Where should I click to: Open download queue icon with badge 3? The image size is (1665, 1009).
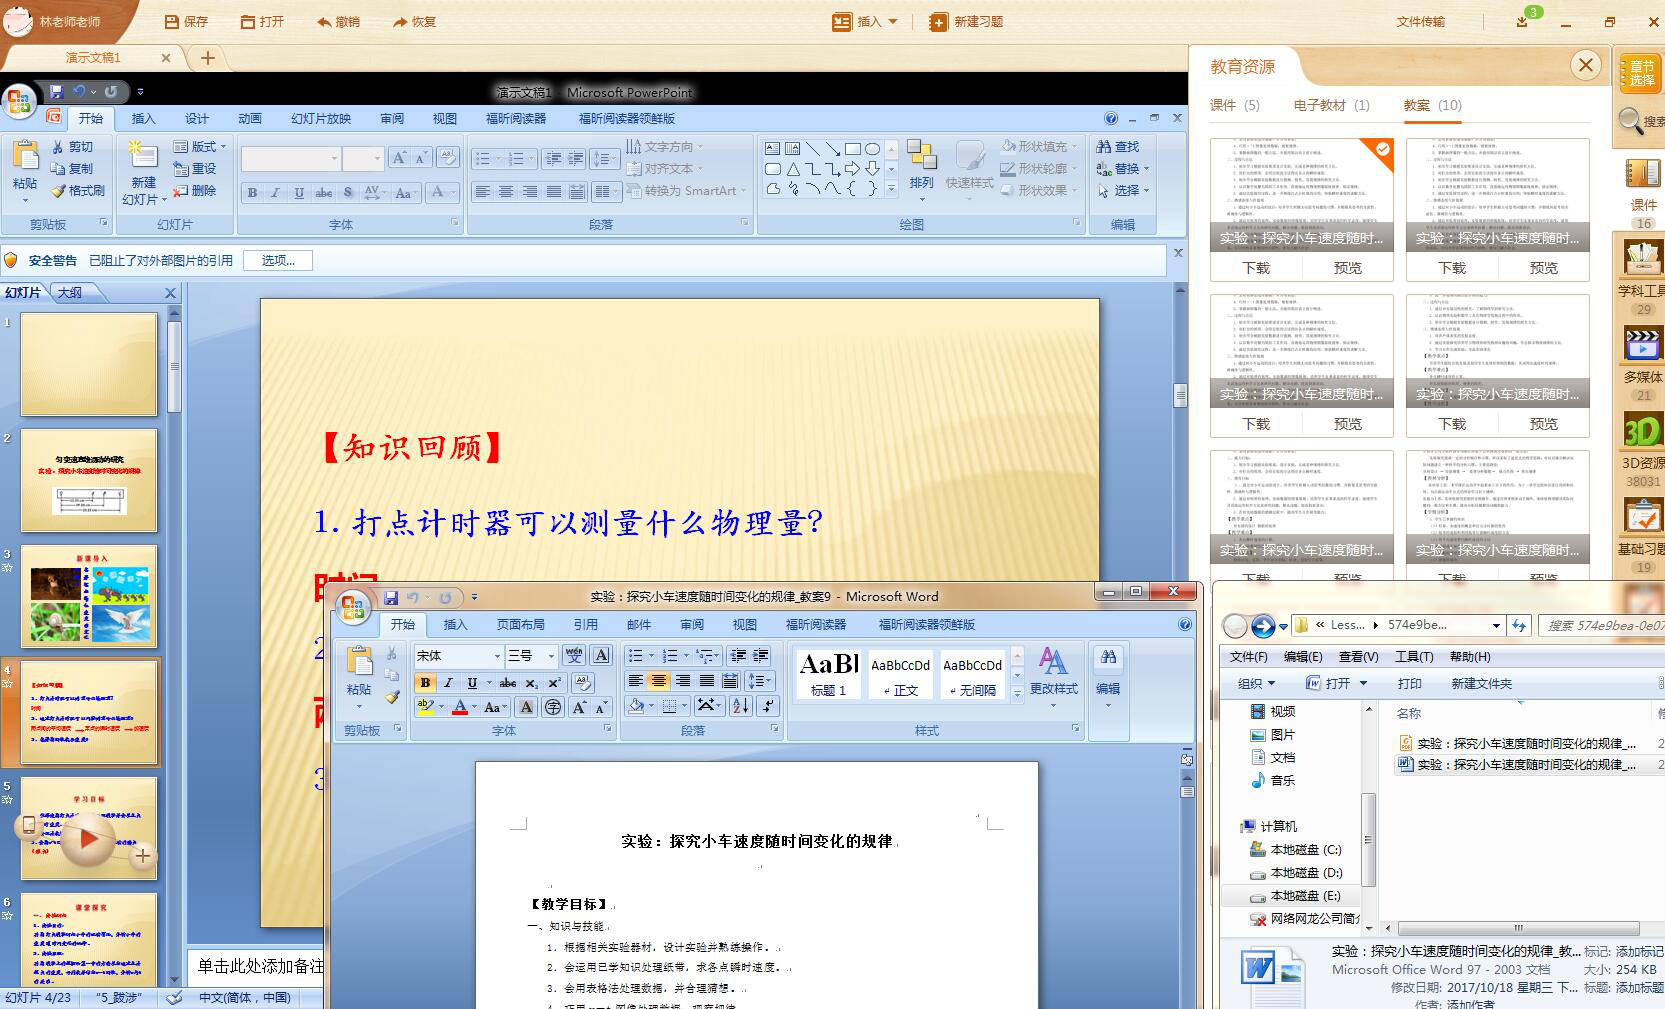pos(1522,21)
